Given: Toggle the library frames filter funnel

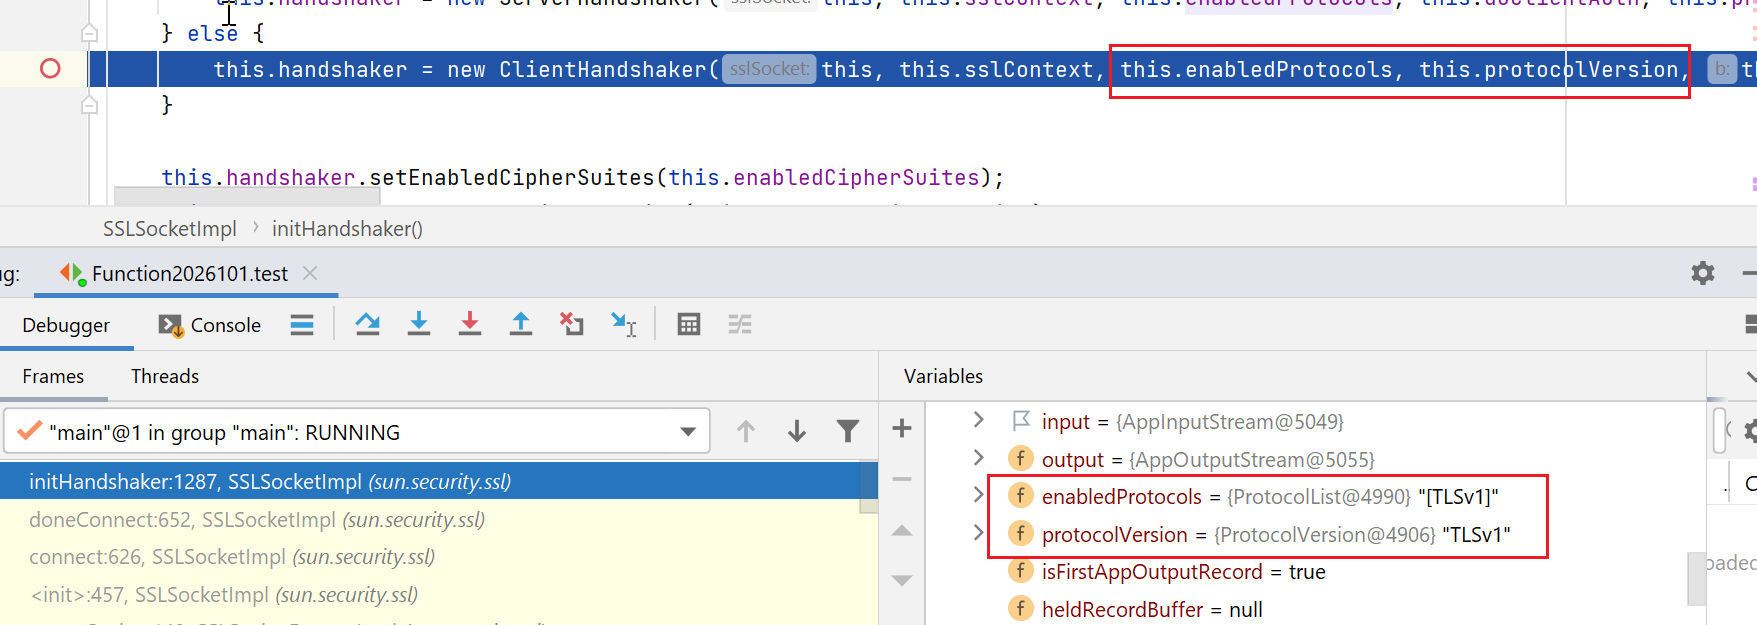Looking at the screenshot, I should [x=848, y=431].
